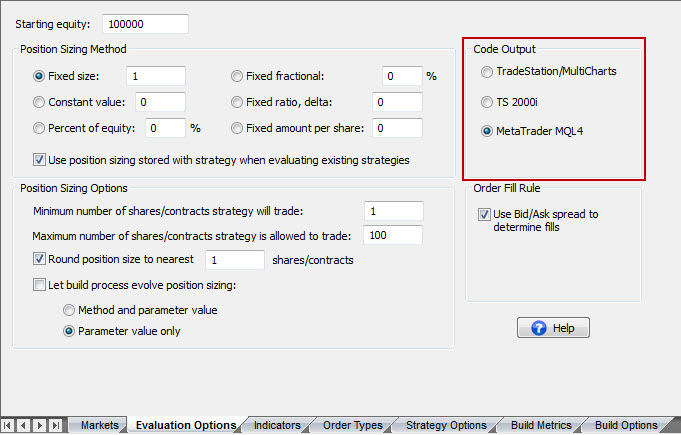This screenshot has width=681, height=435.
Task: Choose Percent of equity sizing method
Action: pyautogui.click(x=39, y=128)
